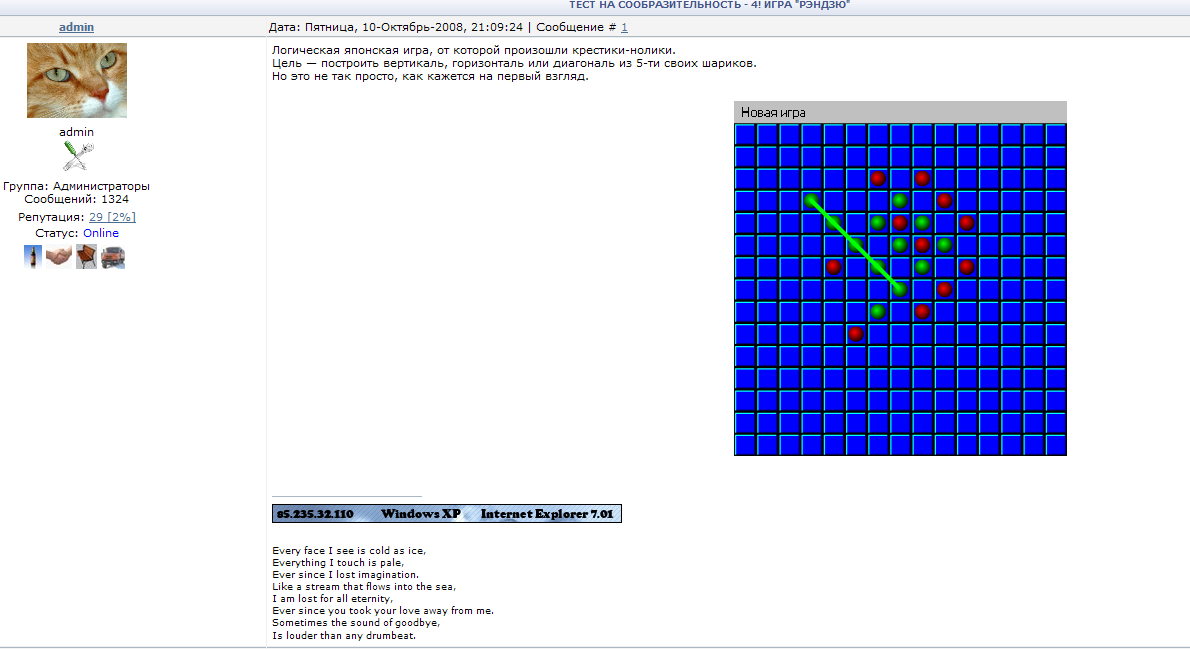
Task: Click Windows XP in the signature banner
Action: (420, 514)
